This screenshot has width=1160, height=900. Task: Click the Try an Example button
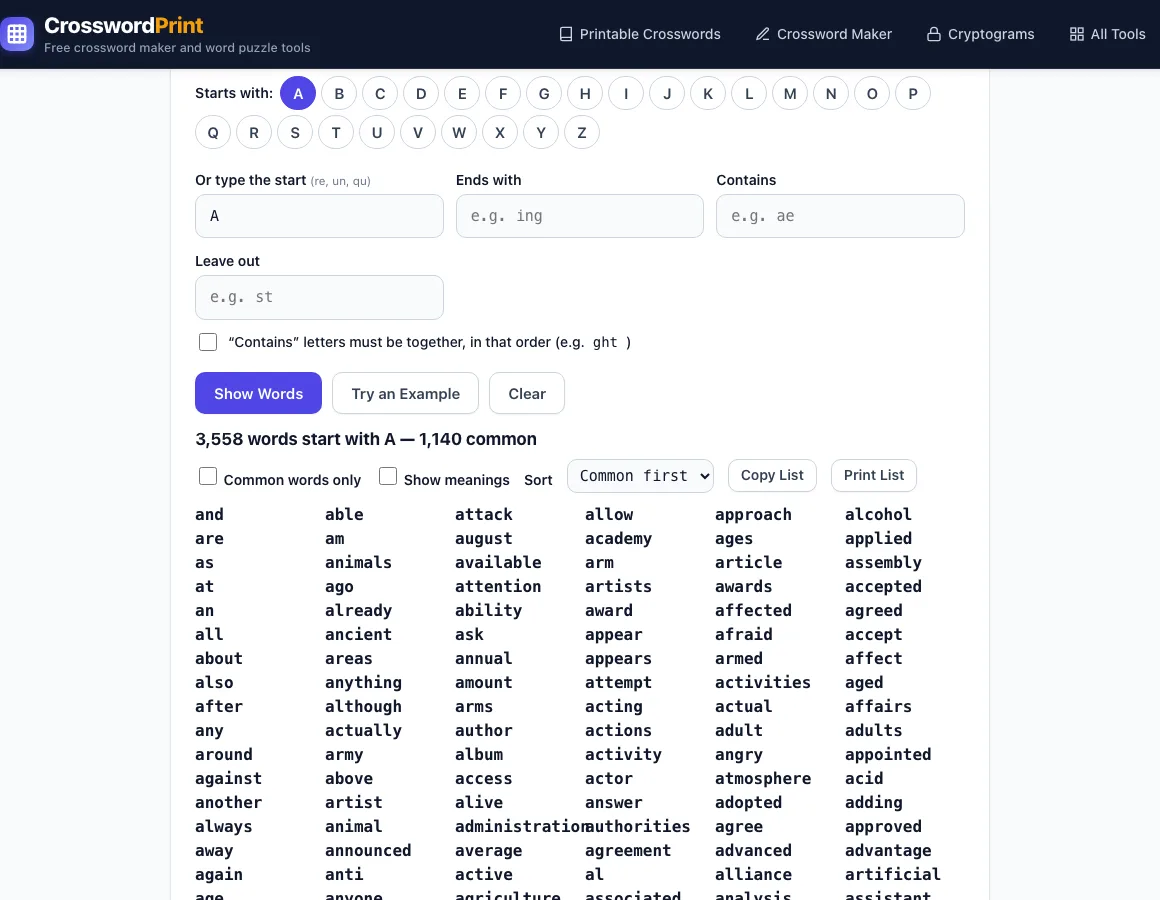tap(405, 393)
